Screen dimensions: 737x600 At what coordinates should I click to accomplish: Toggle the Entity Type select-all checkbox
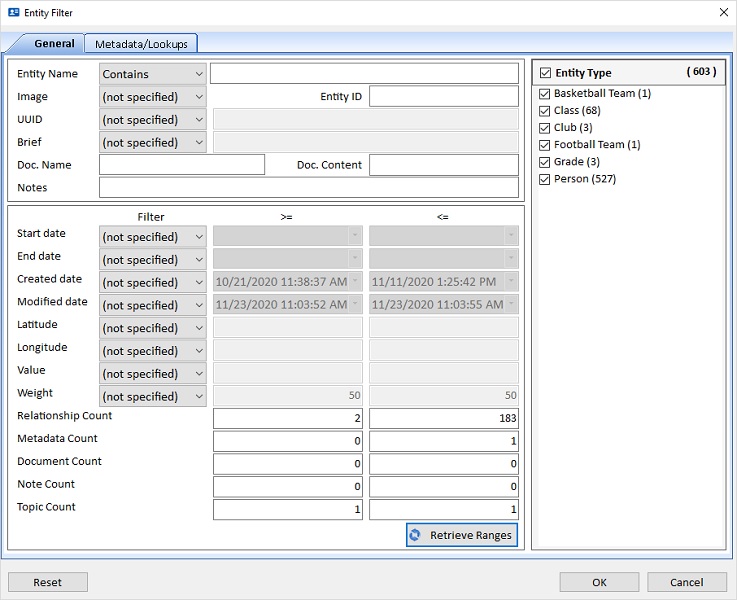pyautogui.click(x=545, y=73)
